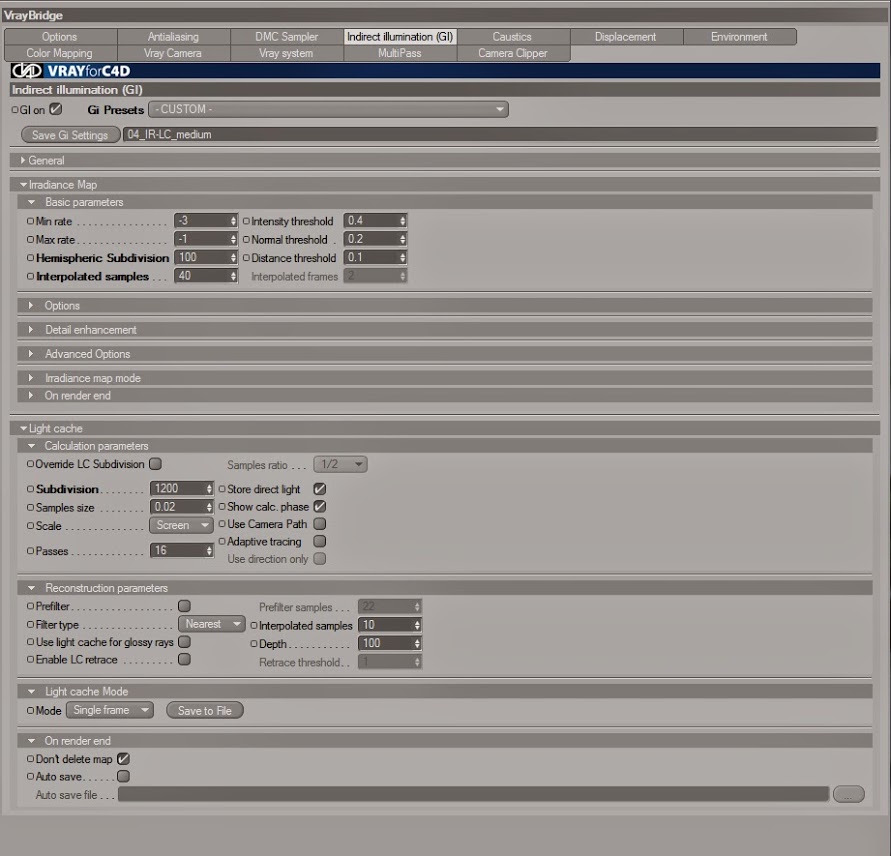Click the animation dot beside Min rate
Image resolution: width=891 pixels, height=856 pixels.
point(30,221)
